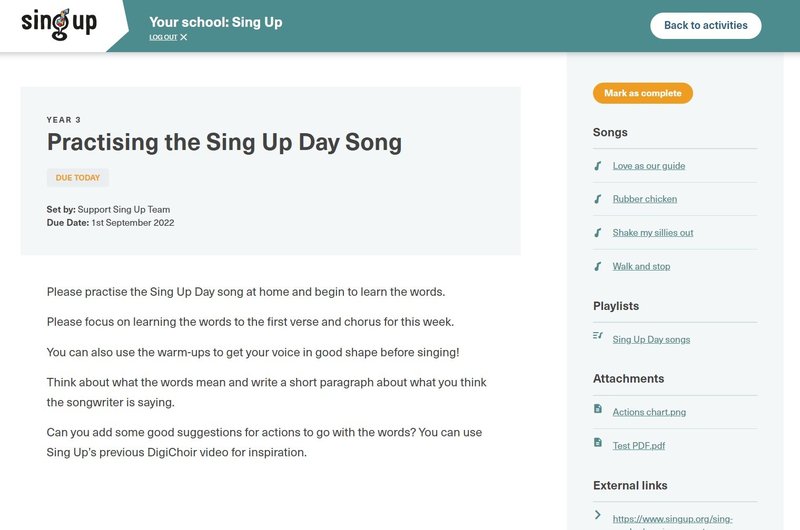Open the Test PDF.pdf attachment
The image size is (800, 530).
pyautogui.click(x=638, y=446)
